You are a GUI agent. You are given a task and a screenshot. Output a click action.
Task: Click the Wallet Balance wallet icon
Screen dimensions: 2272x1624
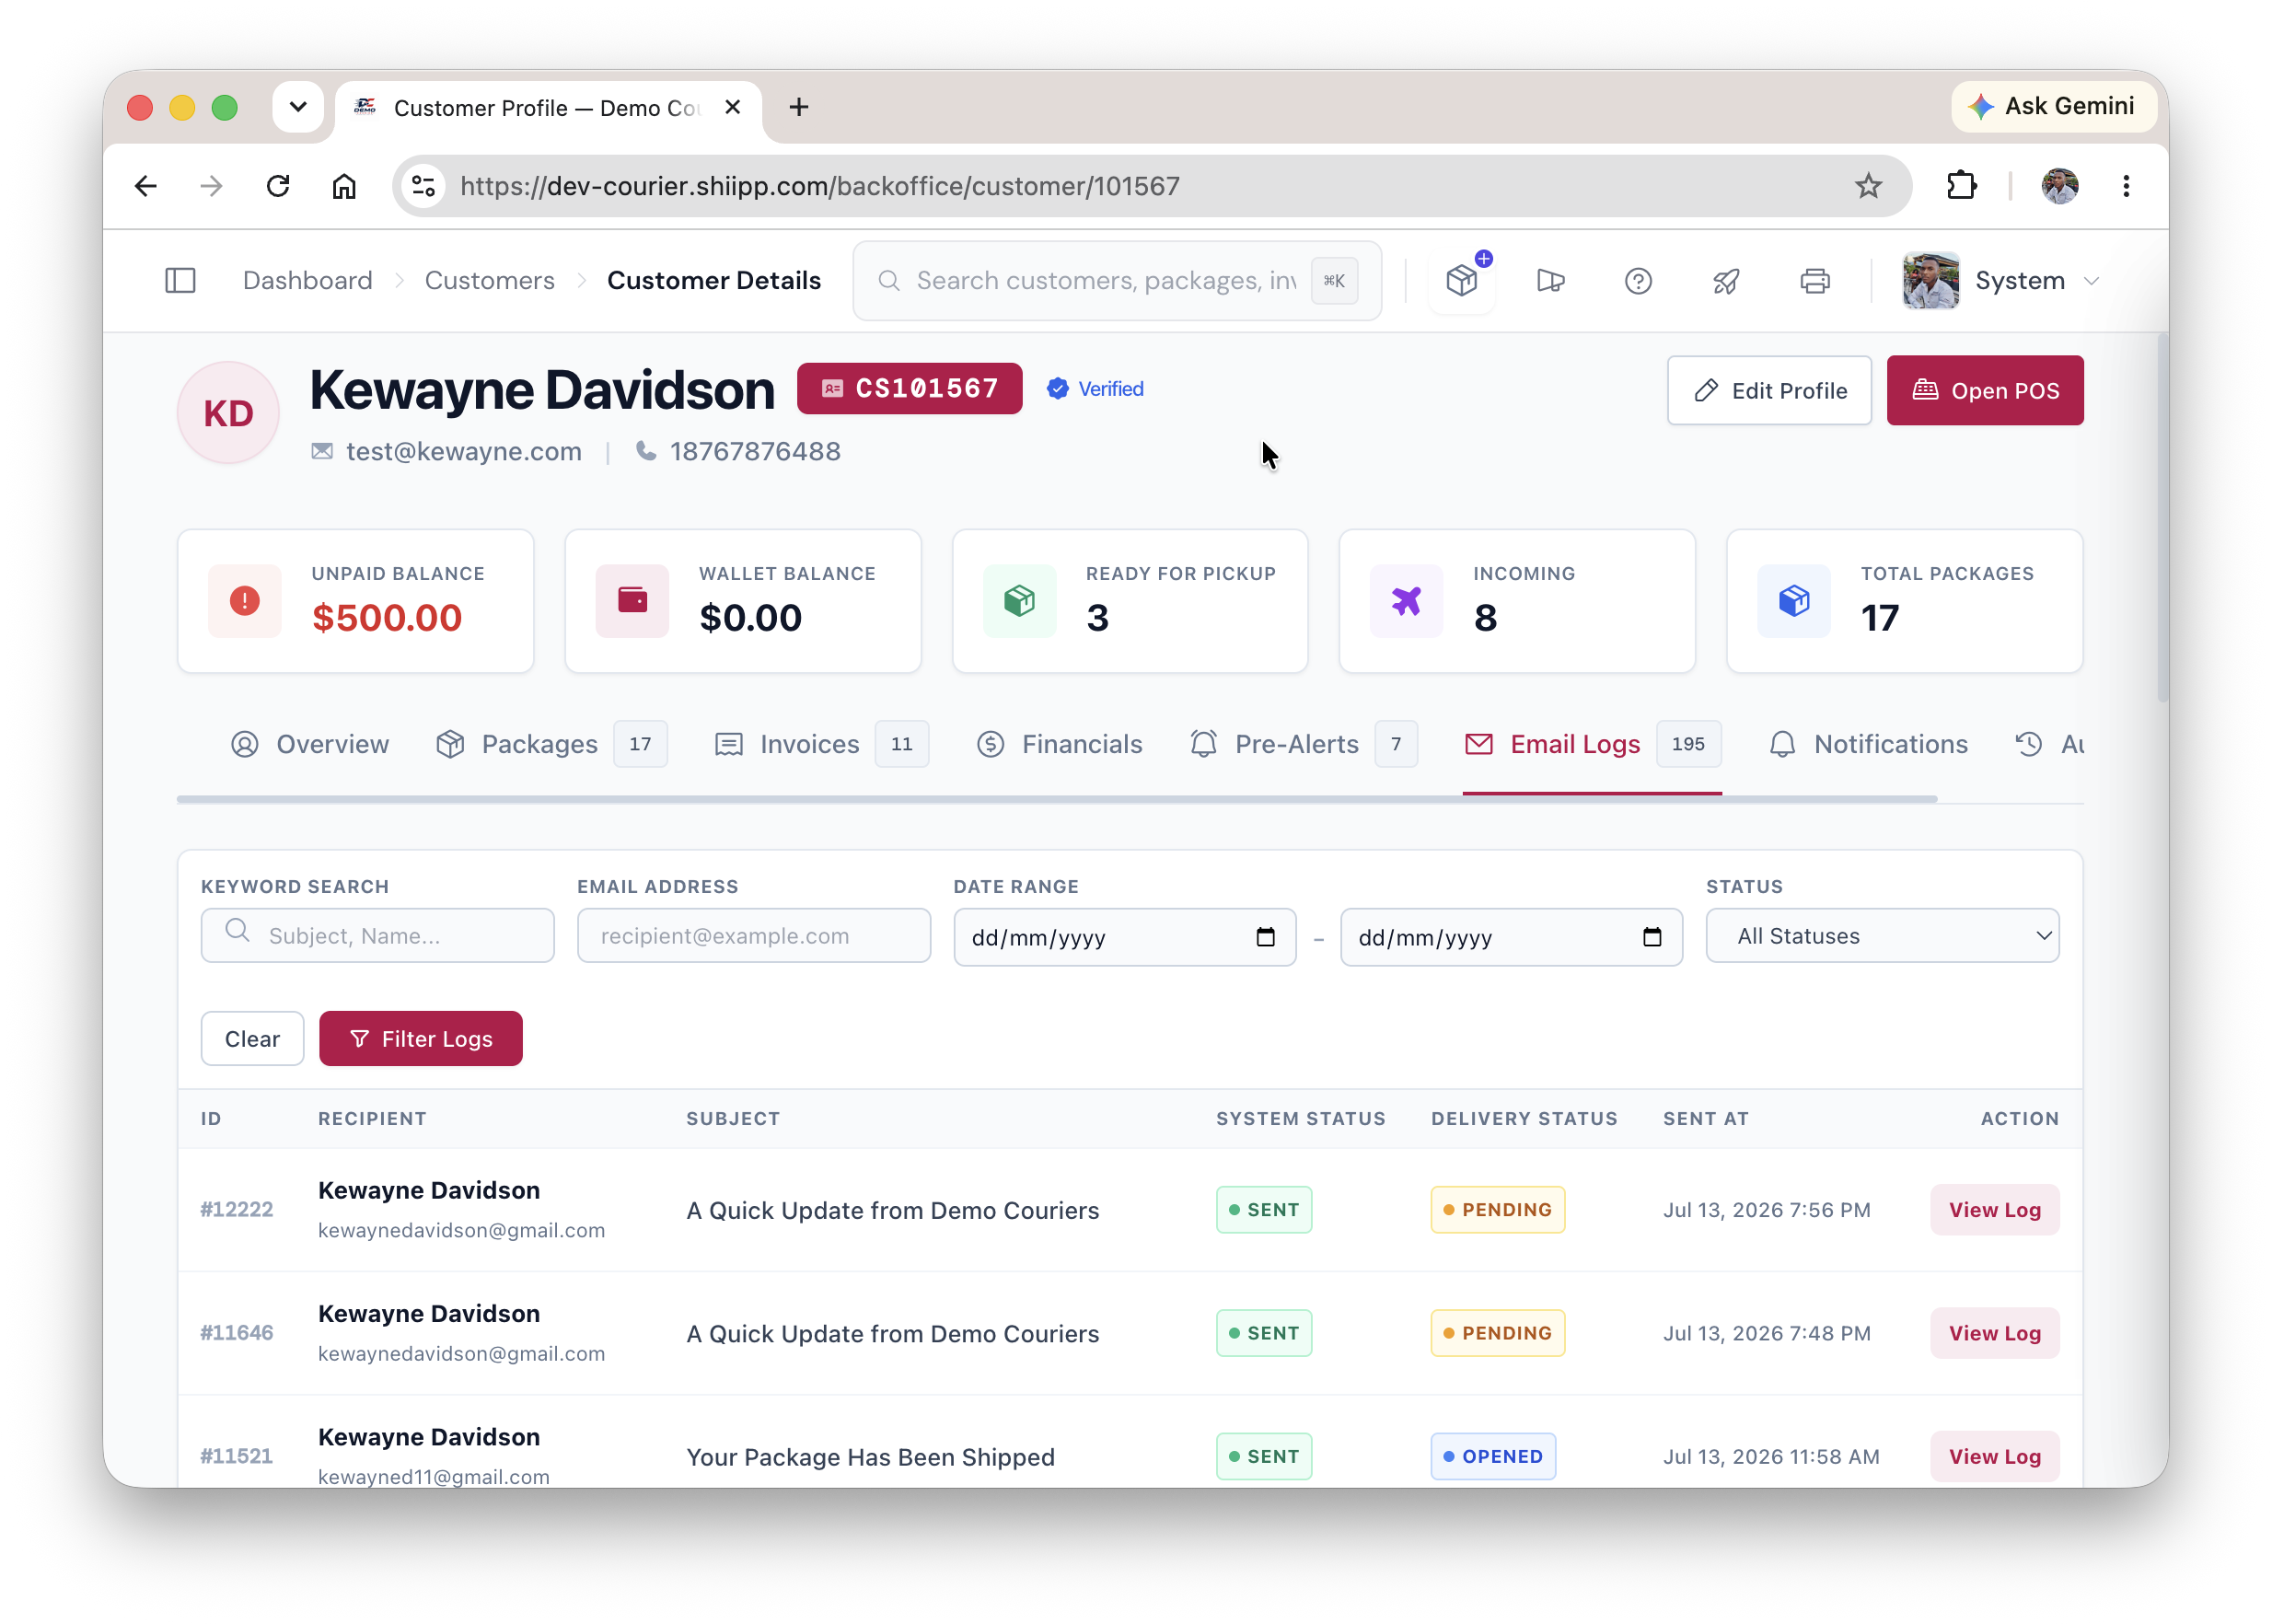click(632, 601)
